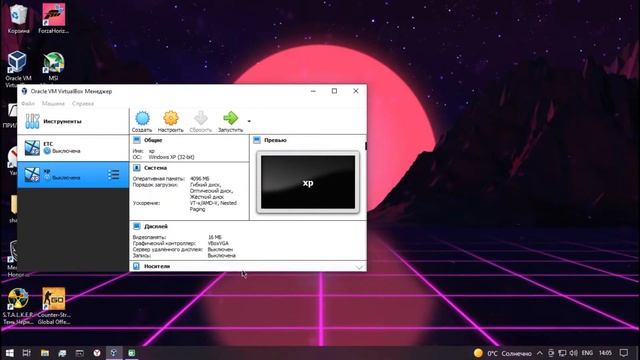Viewport: 640px width, 360px height.
Task: Click the Task View taskbar icon
Action: coord(27,353)
